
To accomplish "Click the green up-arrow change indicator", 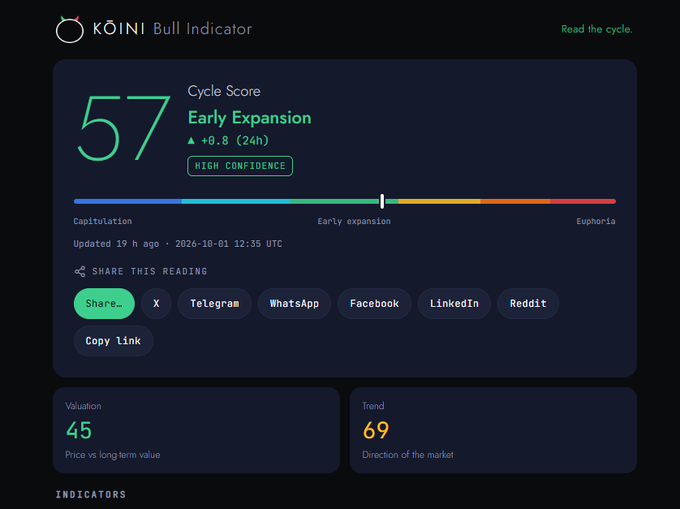I will [191, 140].
